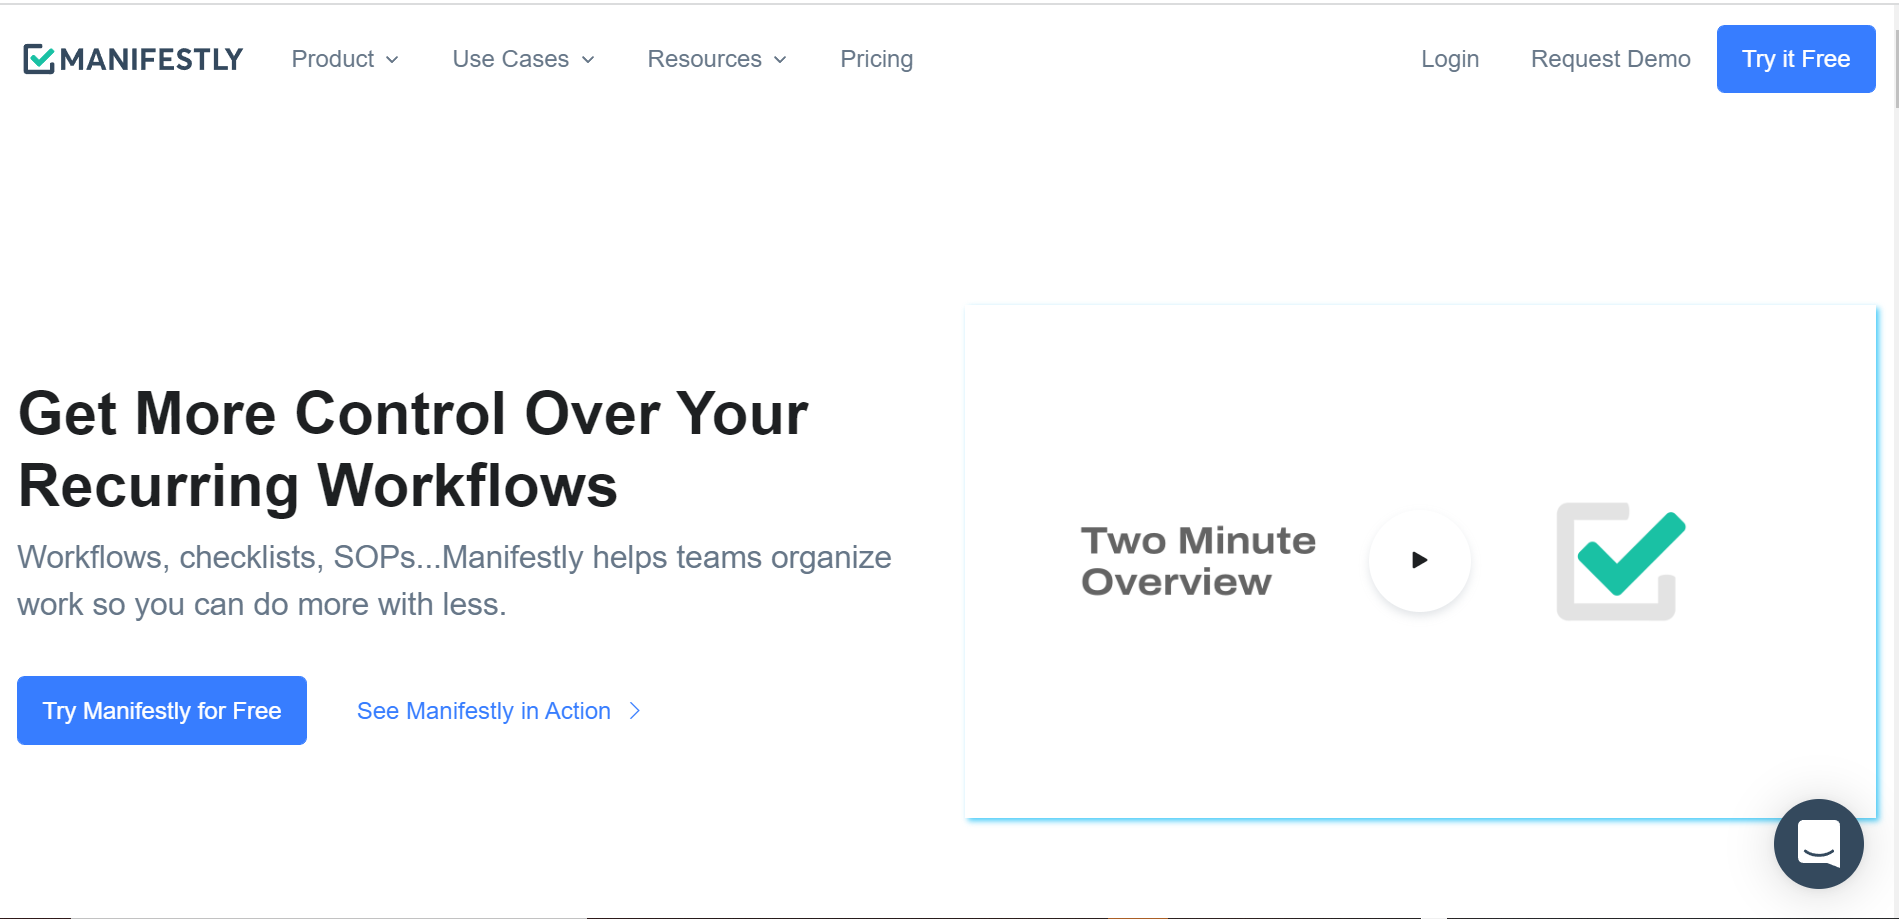The width and height of the screenshot is (1899, 919).
Task: Select Request Demo in the header
Action: [x=1610, y=59]
